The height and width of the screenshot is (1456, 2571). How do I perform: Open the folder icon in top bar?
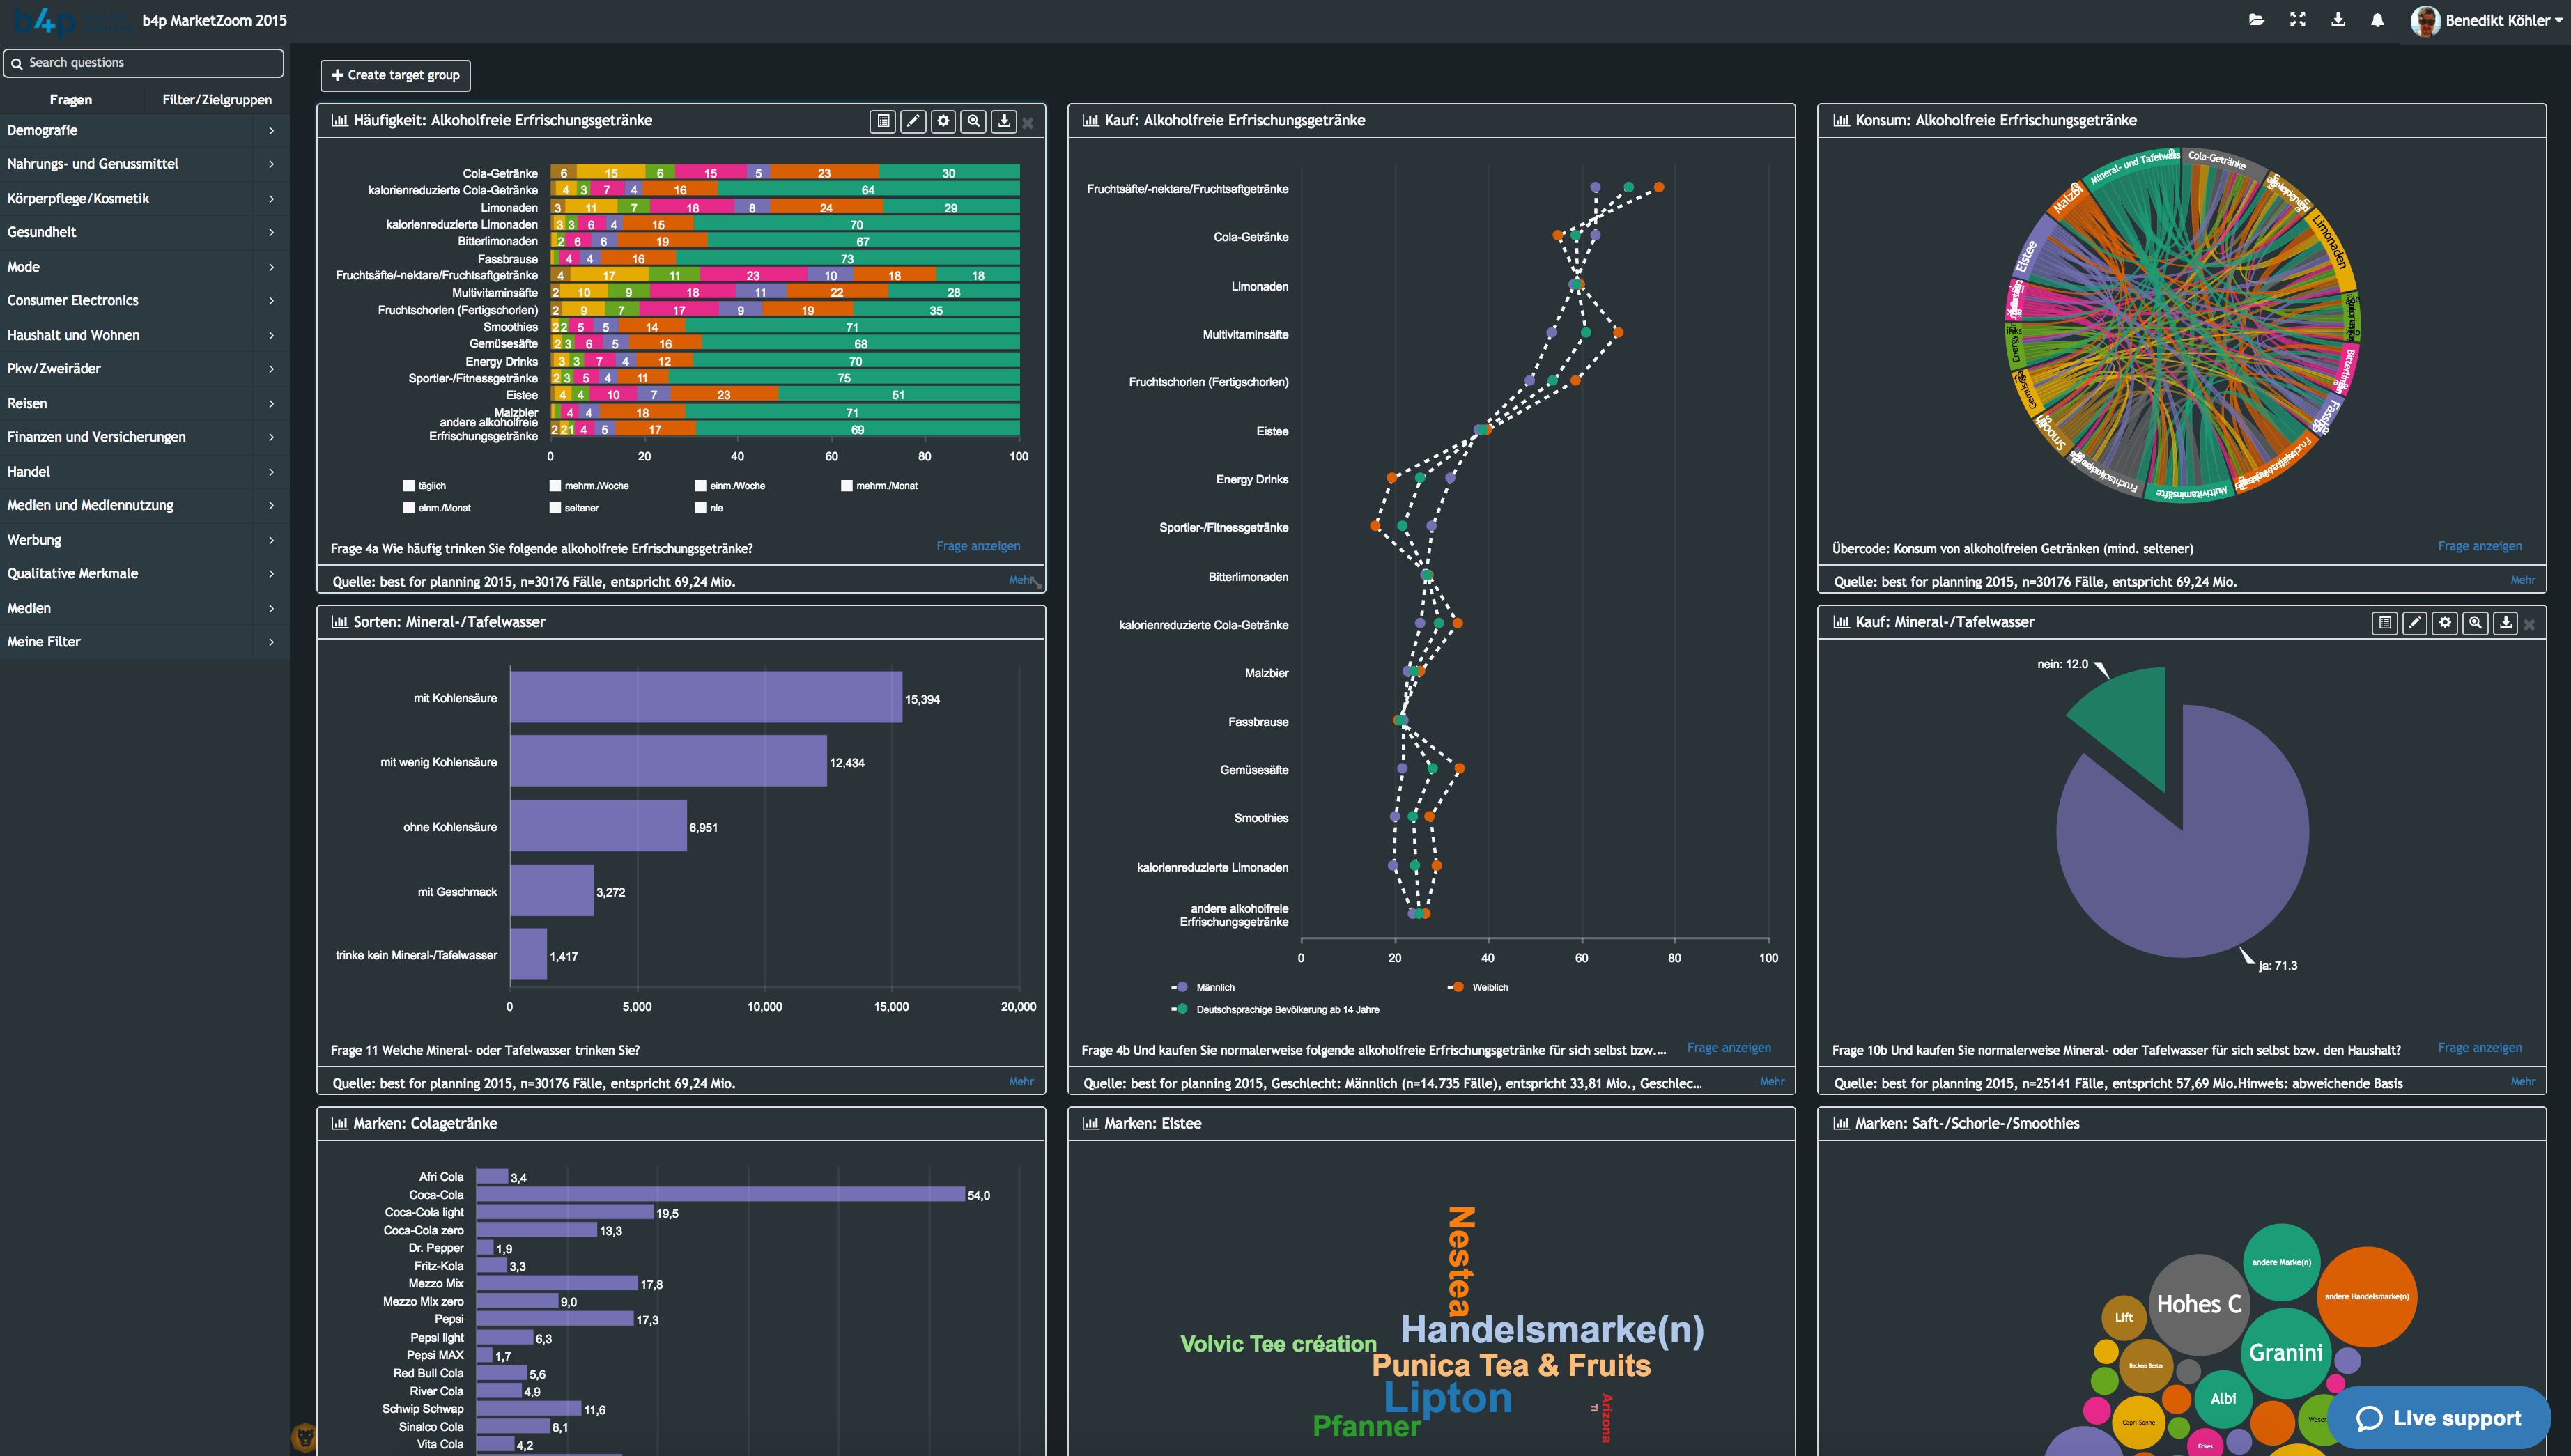2256,20
